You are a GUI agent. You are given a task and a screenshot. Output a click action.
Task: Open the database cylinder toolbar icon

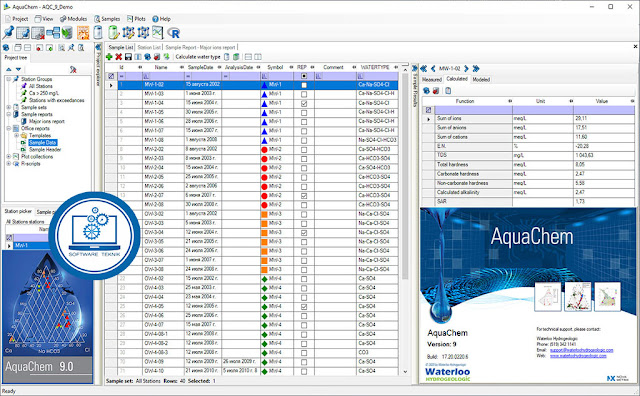pyautogui.click(x=98, y=33)
